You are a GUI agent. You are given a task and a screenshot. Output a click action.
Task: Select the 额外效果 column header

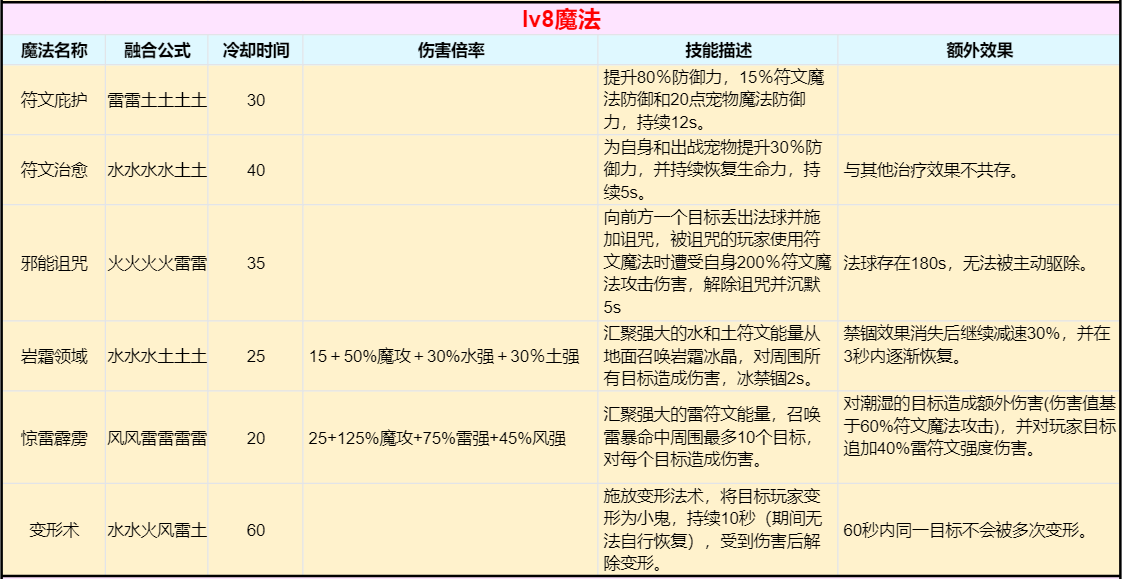tap(979, 50)
